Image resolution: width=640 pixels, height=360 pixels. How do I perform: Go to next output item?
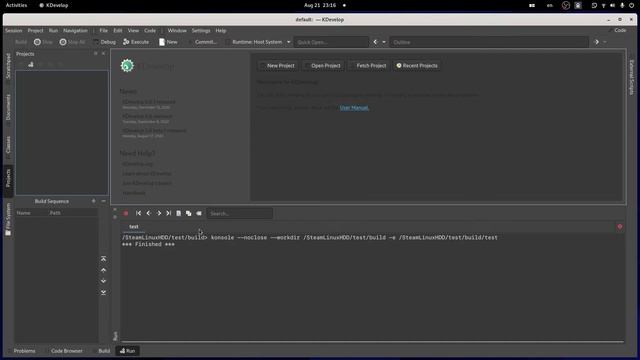pos(159,213)
